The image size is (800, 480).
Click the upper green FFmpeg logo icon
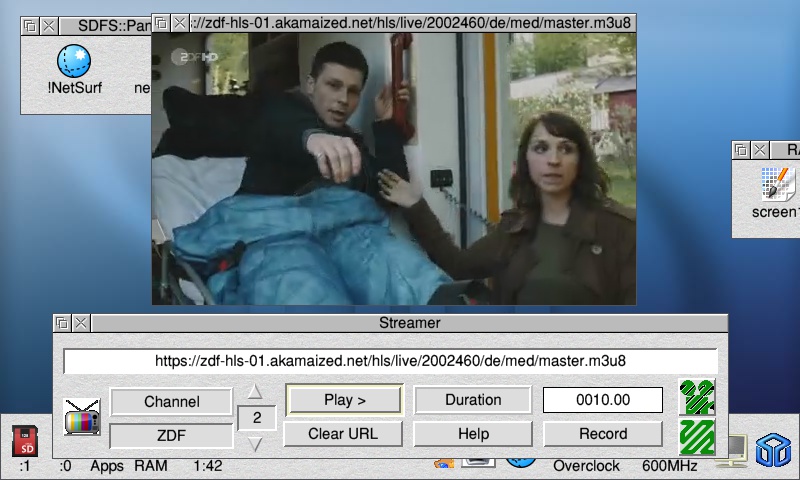tap(696, 397)
